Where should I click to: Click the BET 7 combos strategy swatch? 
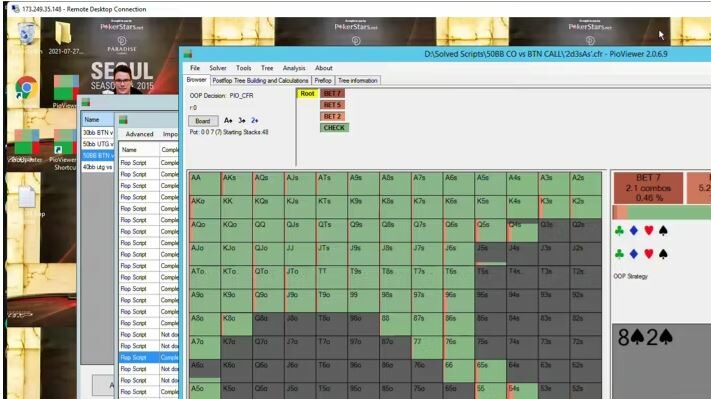coord(648,188)
